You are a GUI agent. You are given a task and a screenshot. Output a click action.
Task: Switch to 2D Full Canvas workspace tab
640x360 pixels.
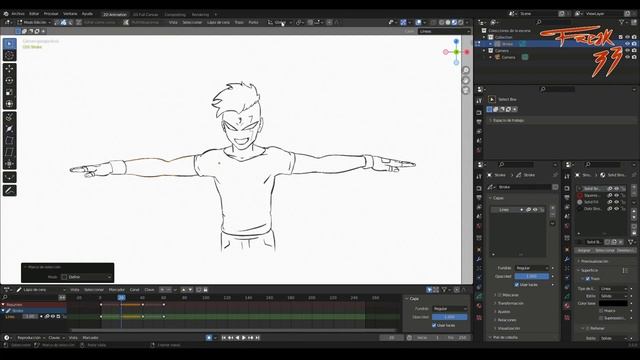(145, 14)
